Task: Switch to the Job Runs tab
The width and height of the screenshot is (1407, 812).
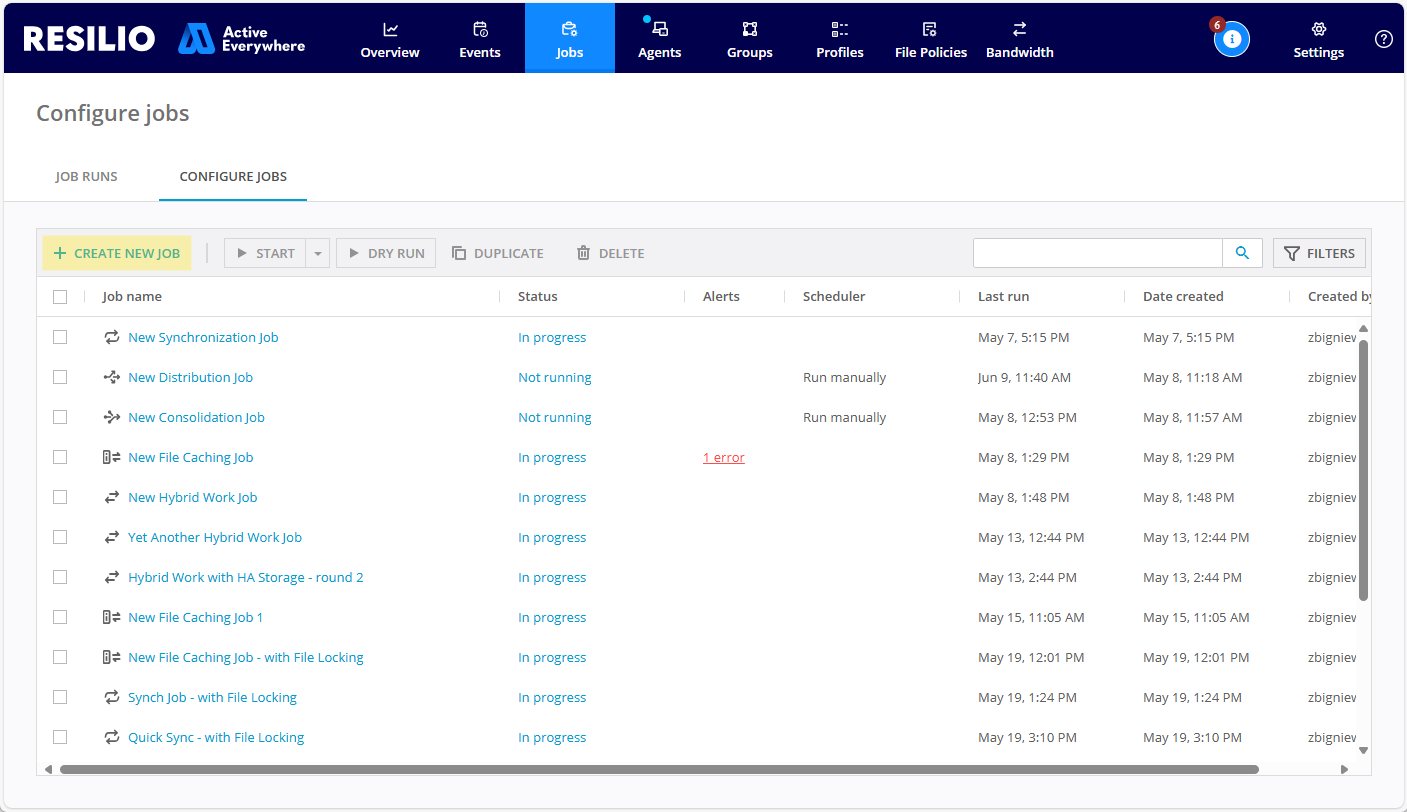Action: [86, 176]
